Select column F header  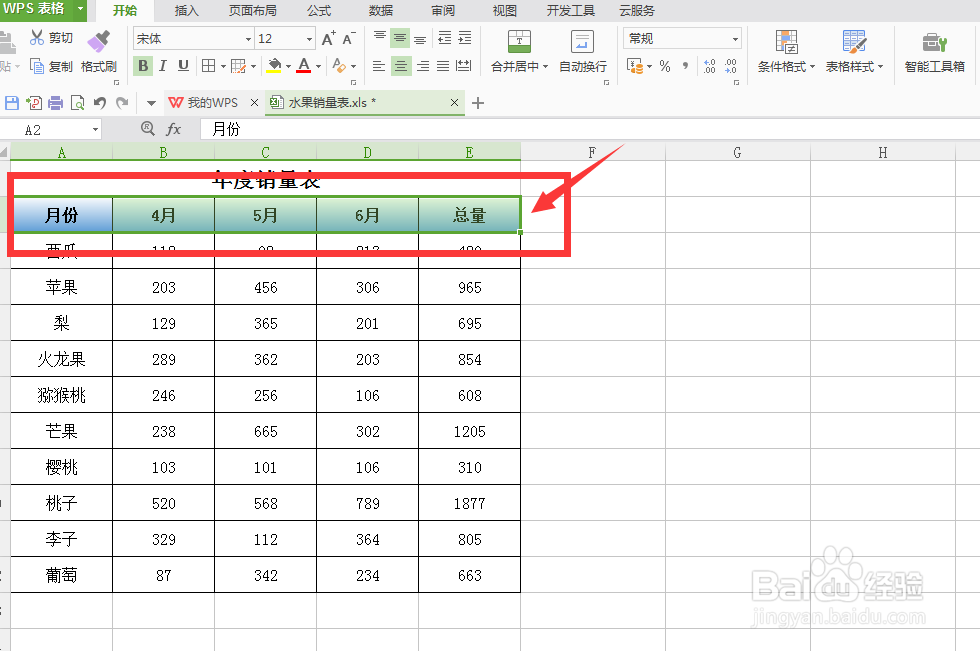[x=592, y=152]
